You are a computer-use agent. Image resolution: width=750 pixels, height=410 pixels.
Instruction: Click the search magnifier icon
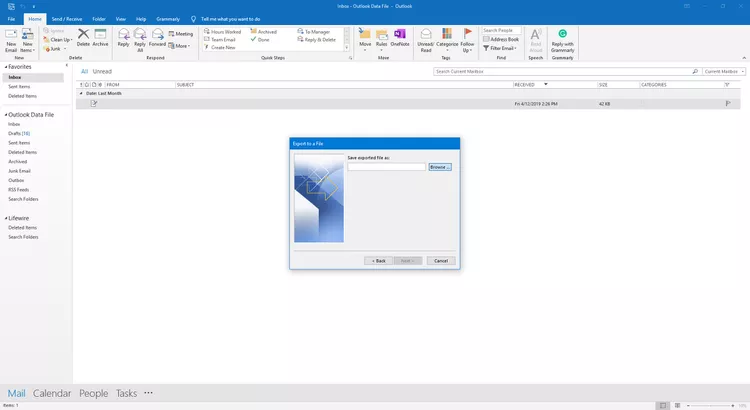tap(695, 71)
